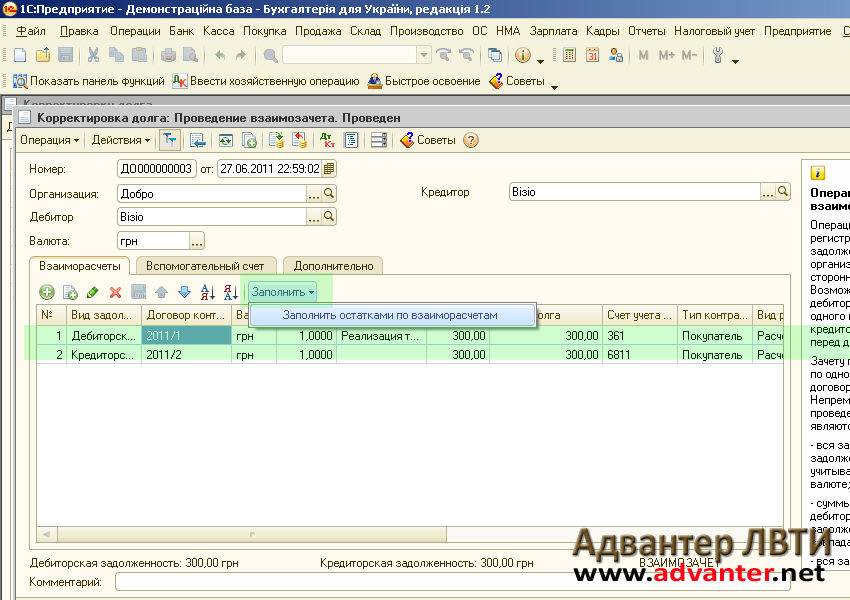Screen dimensions: 850x600
Task: Open the Зарплата menu
Action: point(553,31)
